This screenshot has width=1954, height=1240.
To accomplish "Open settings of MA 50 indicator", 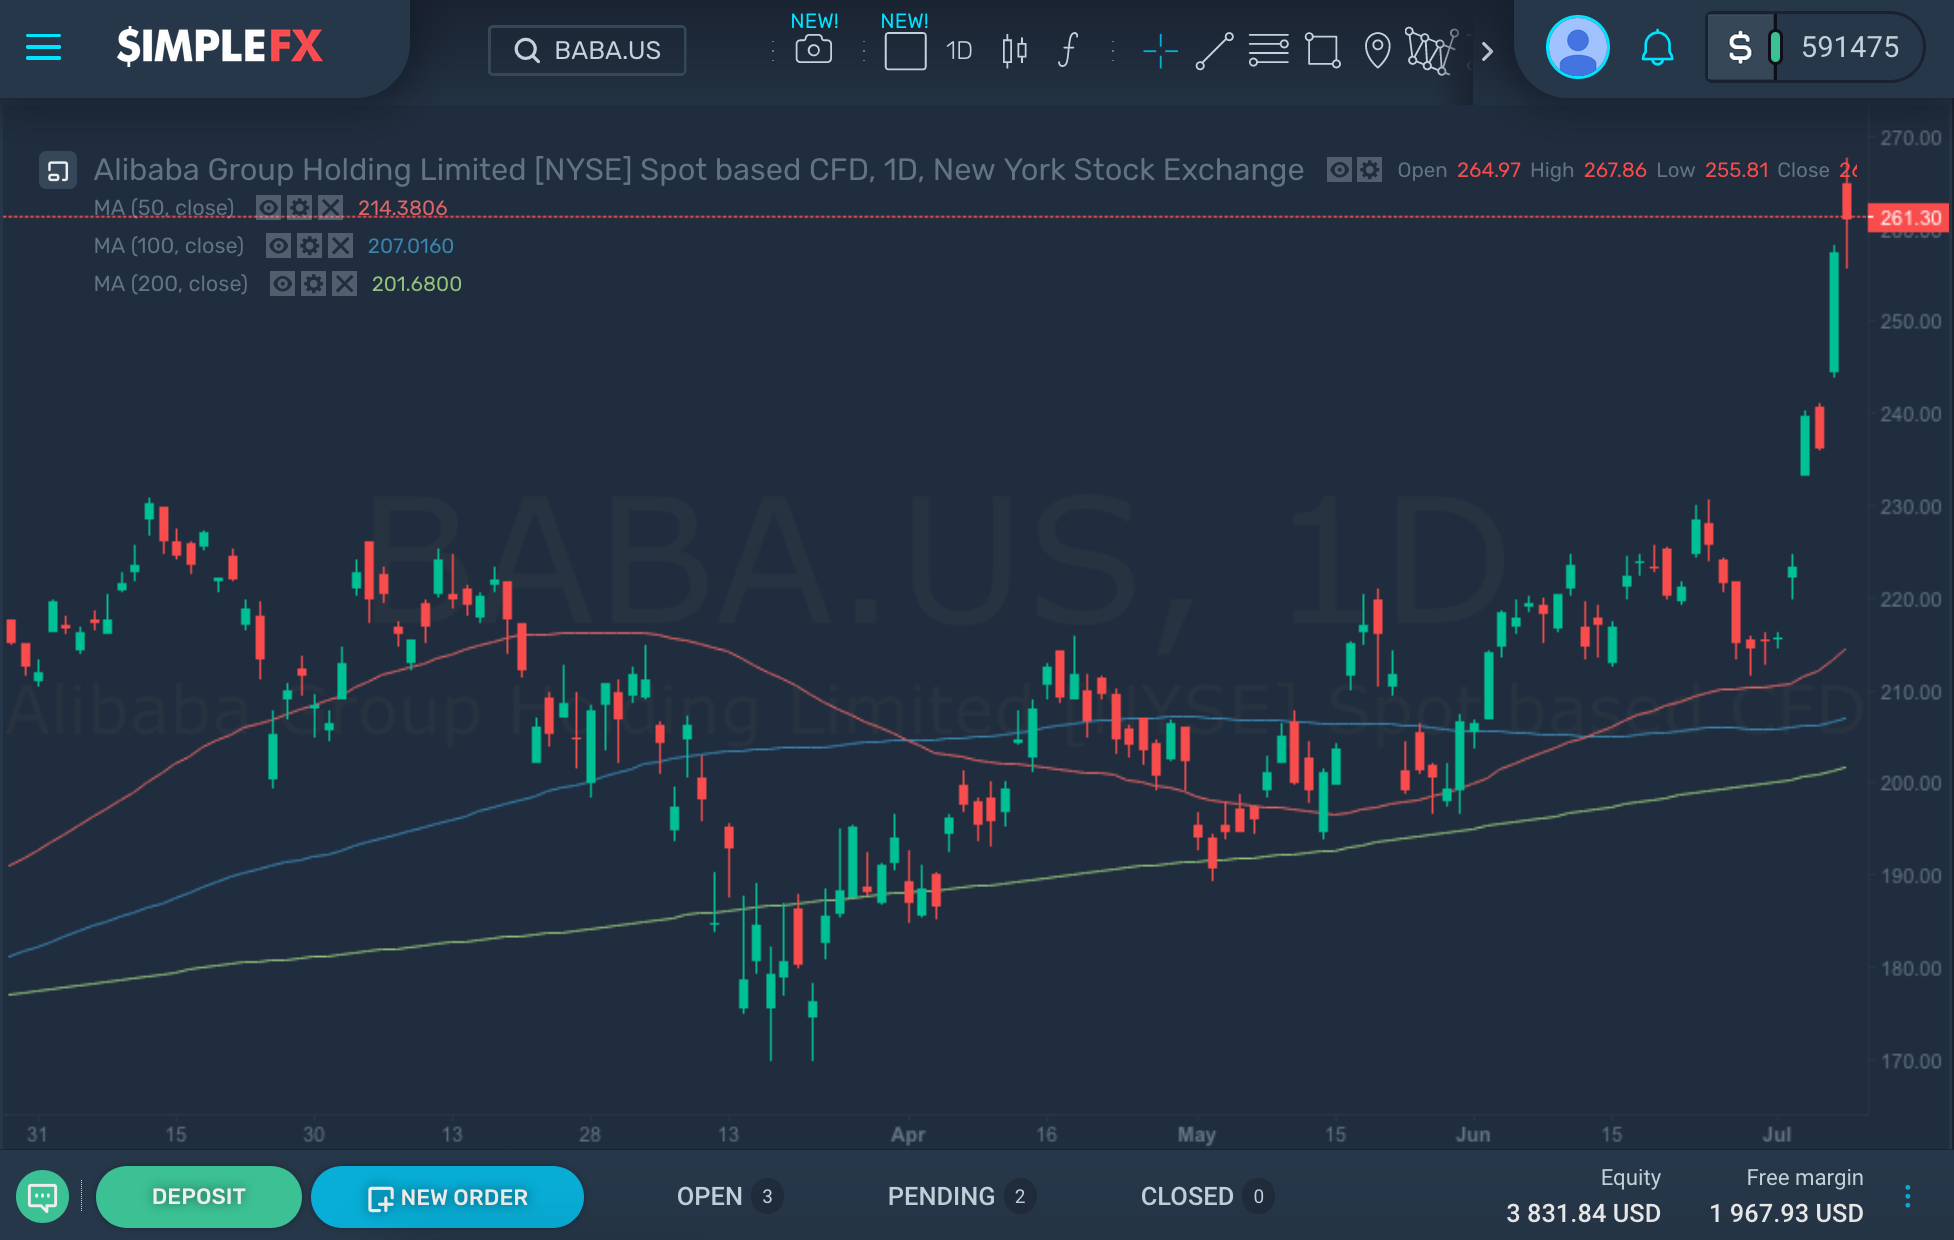I will 299,208.
